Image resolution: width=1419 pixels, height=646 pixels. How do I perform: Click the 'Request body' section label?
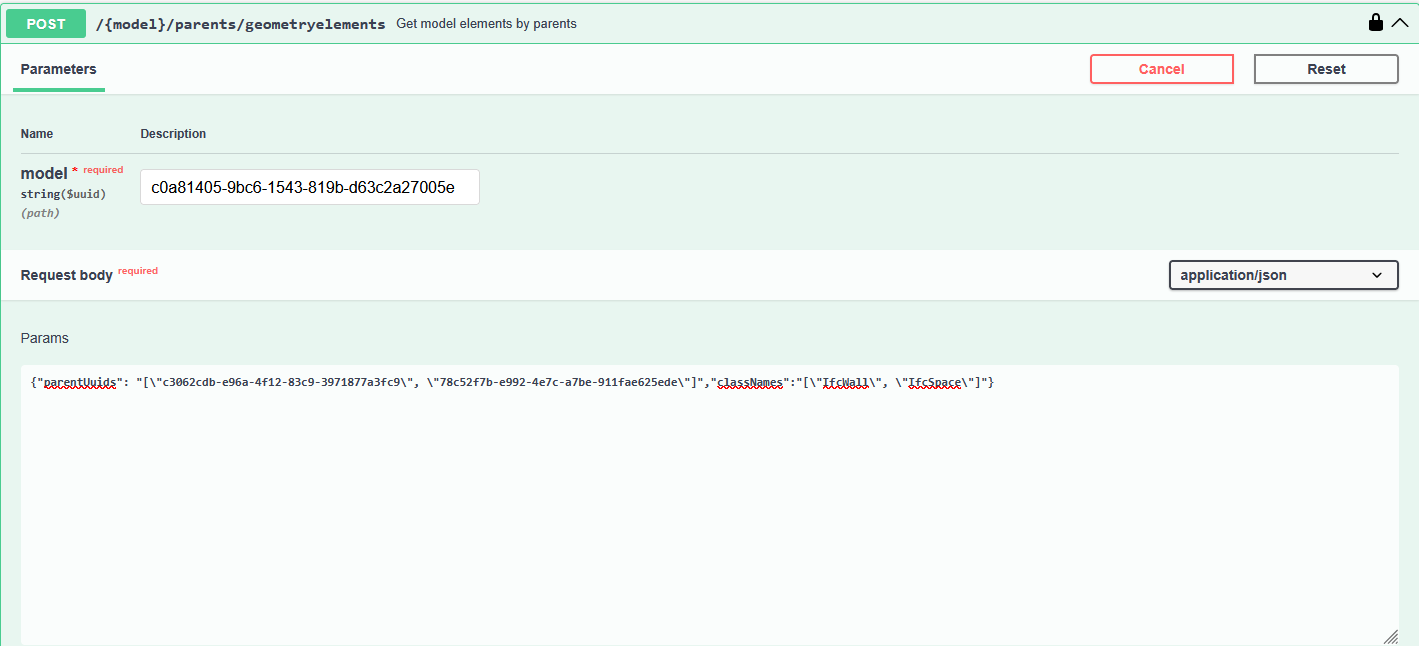coord(66,275)
